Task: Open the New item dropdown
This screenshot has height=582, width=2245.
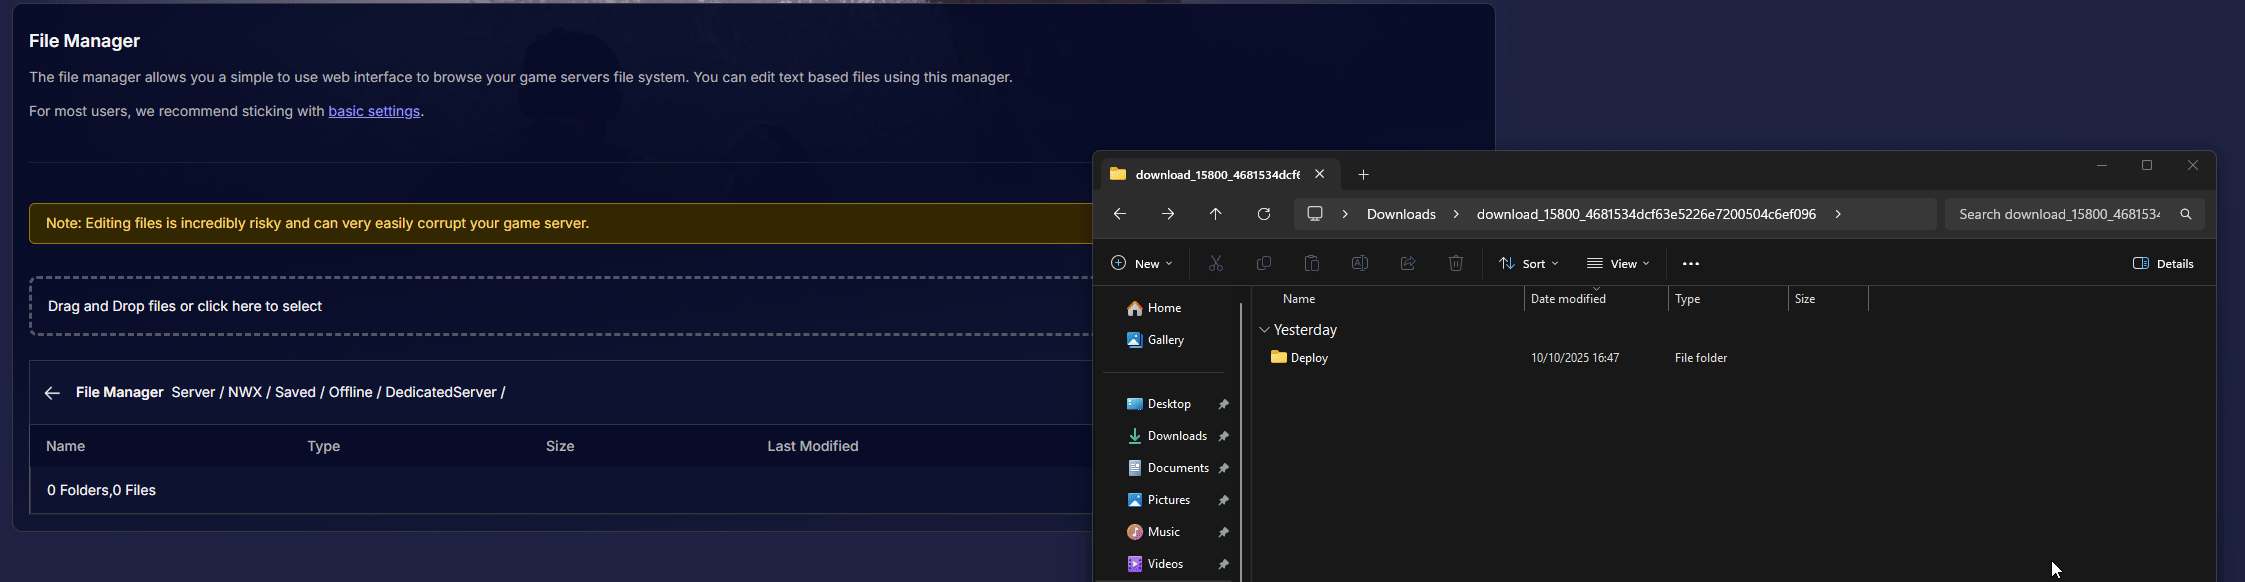Action: coord(1142,264)
